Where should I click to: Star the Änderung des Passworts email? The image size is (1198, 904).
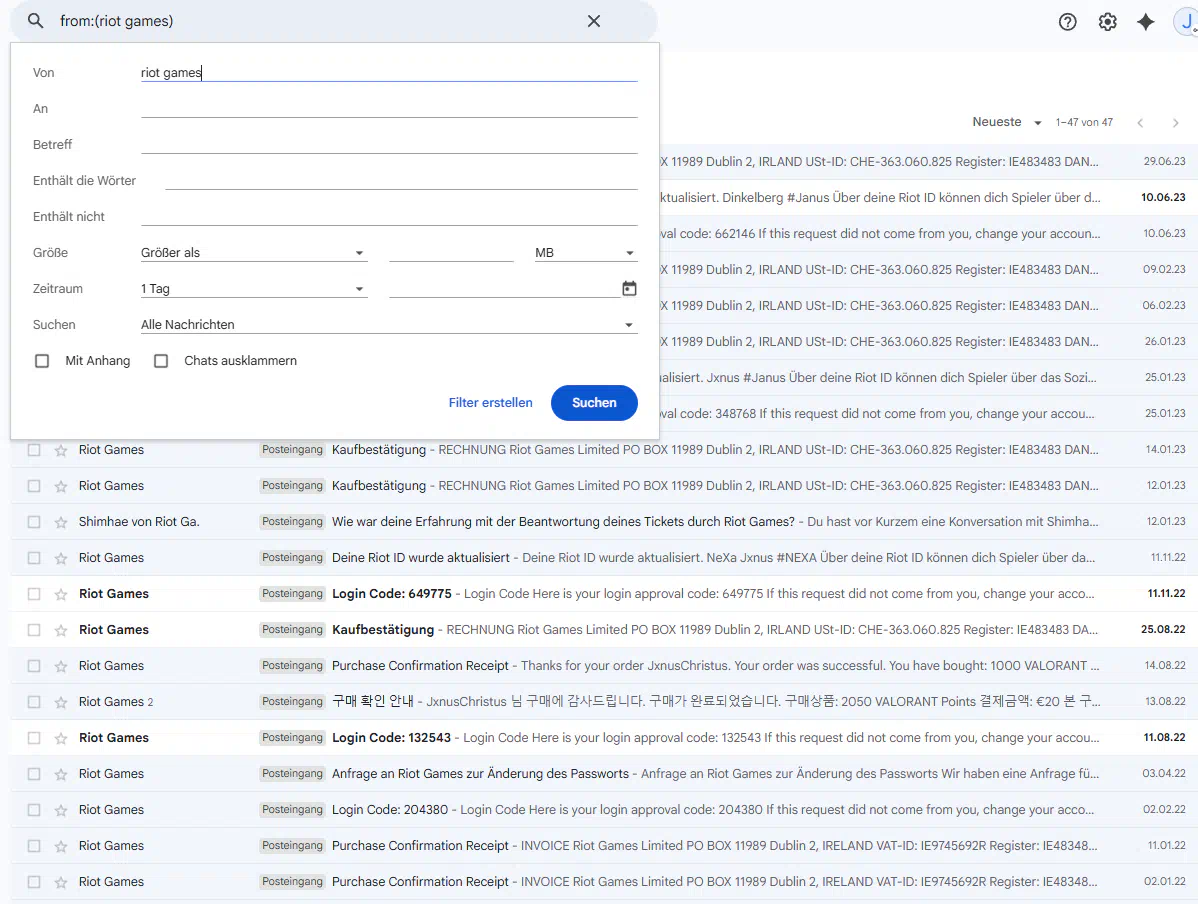[61, 773]
